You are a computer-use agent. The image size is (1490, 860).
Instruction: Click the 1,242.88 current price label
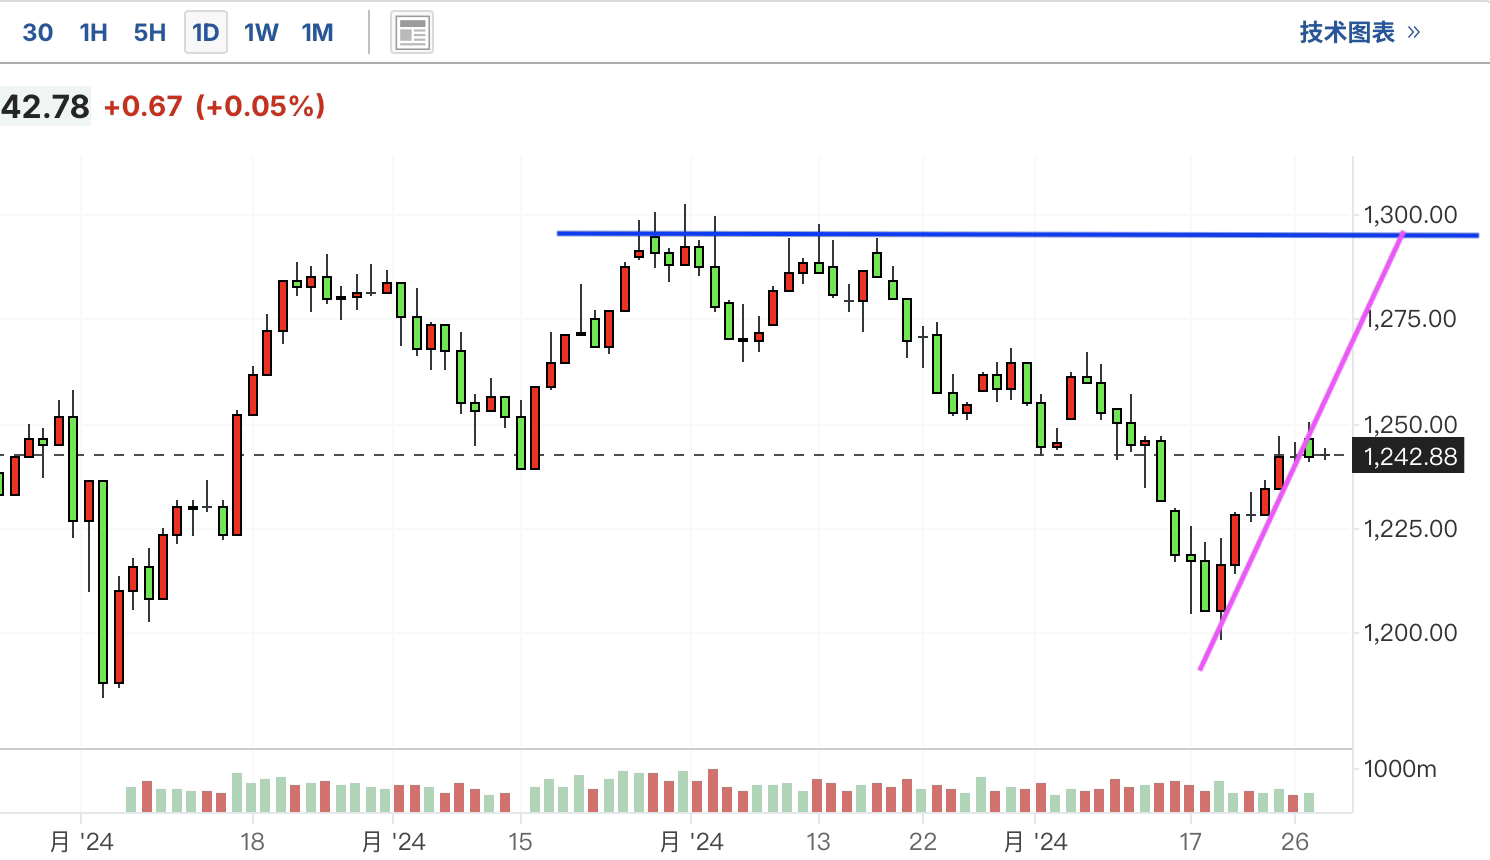click(1410, 456)
